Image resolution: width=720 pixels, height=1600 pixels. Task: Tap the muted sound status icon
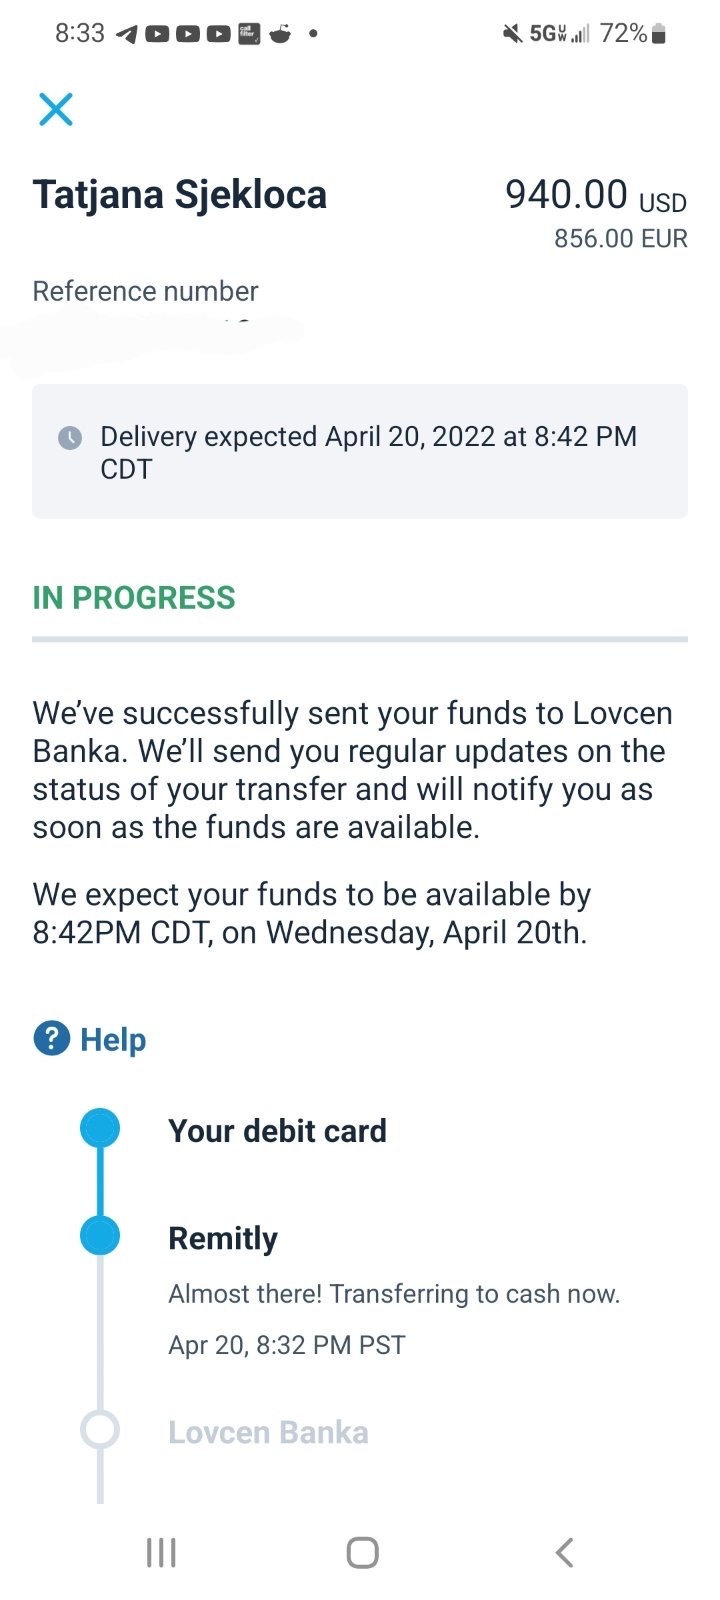click(512, 34)
